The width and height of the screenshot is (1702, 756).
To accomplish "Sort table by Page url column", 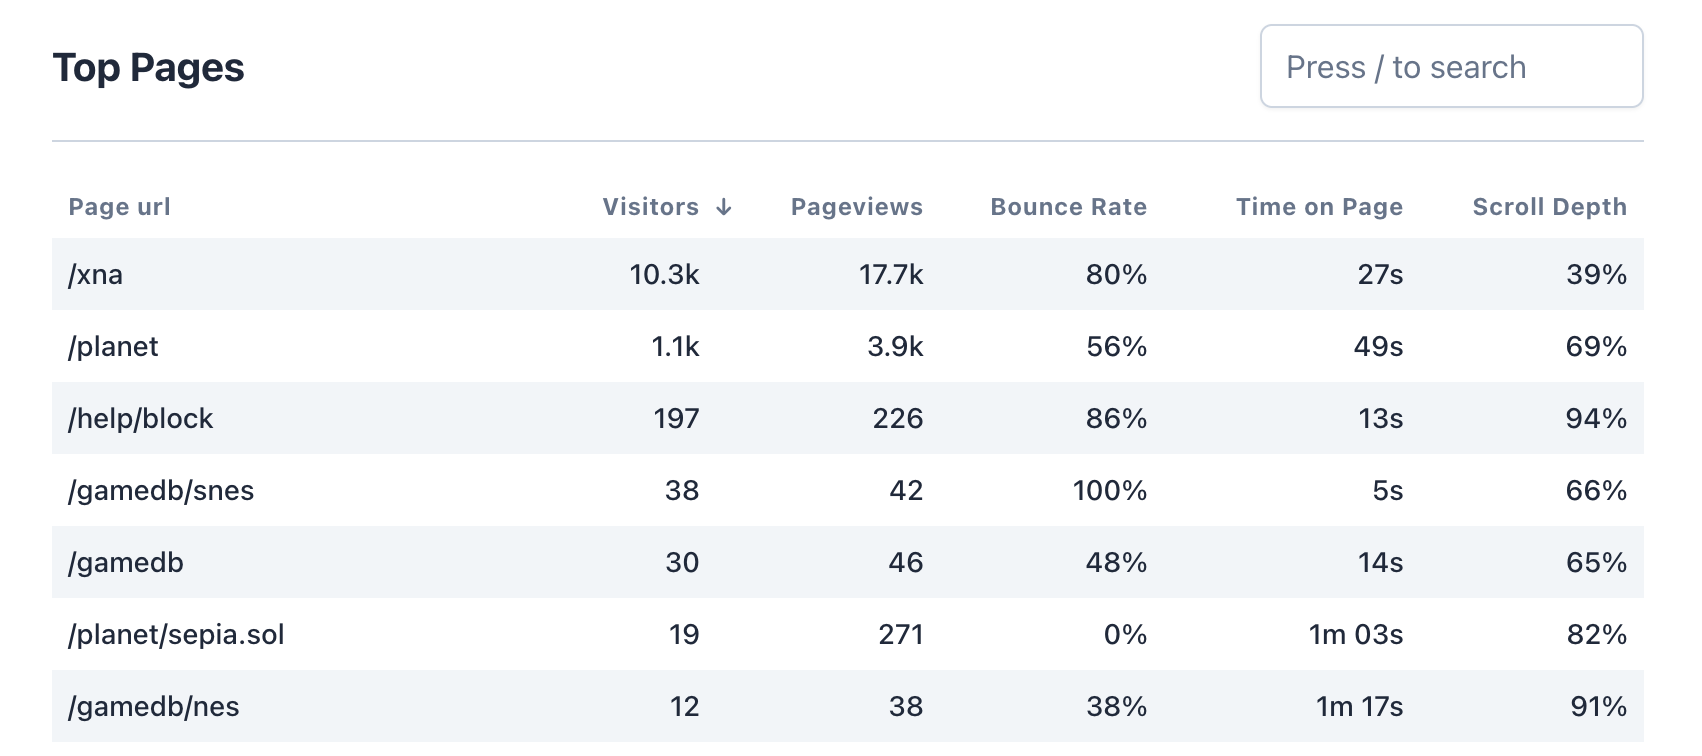I will pyautogui.click(x=119, y=207).
